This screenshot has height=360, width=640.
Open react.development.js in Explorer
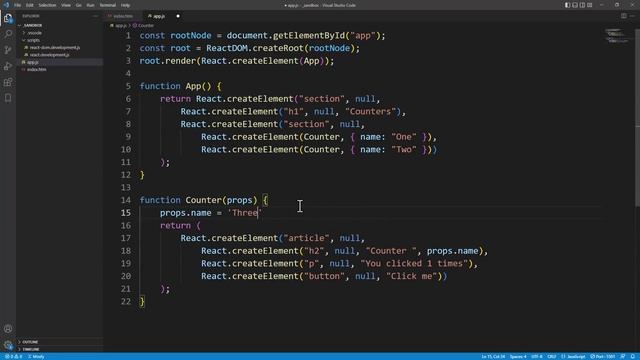coord(49,55)
